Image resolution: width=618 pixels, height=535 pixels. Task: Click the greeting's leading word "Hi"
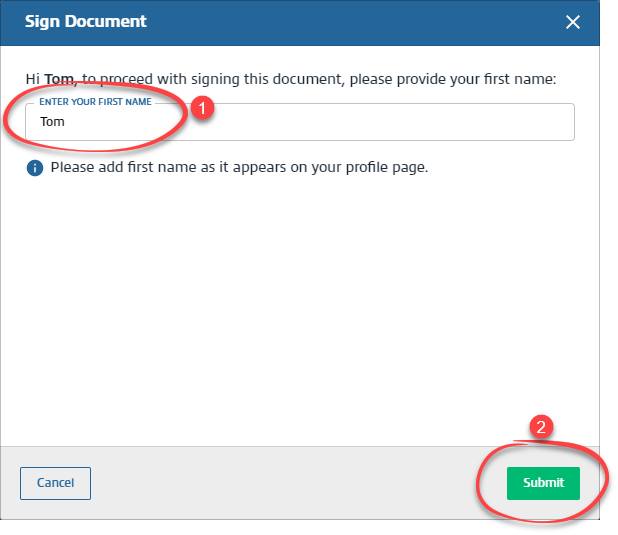[32, 78]
